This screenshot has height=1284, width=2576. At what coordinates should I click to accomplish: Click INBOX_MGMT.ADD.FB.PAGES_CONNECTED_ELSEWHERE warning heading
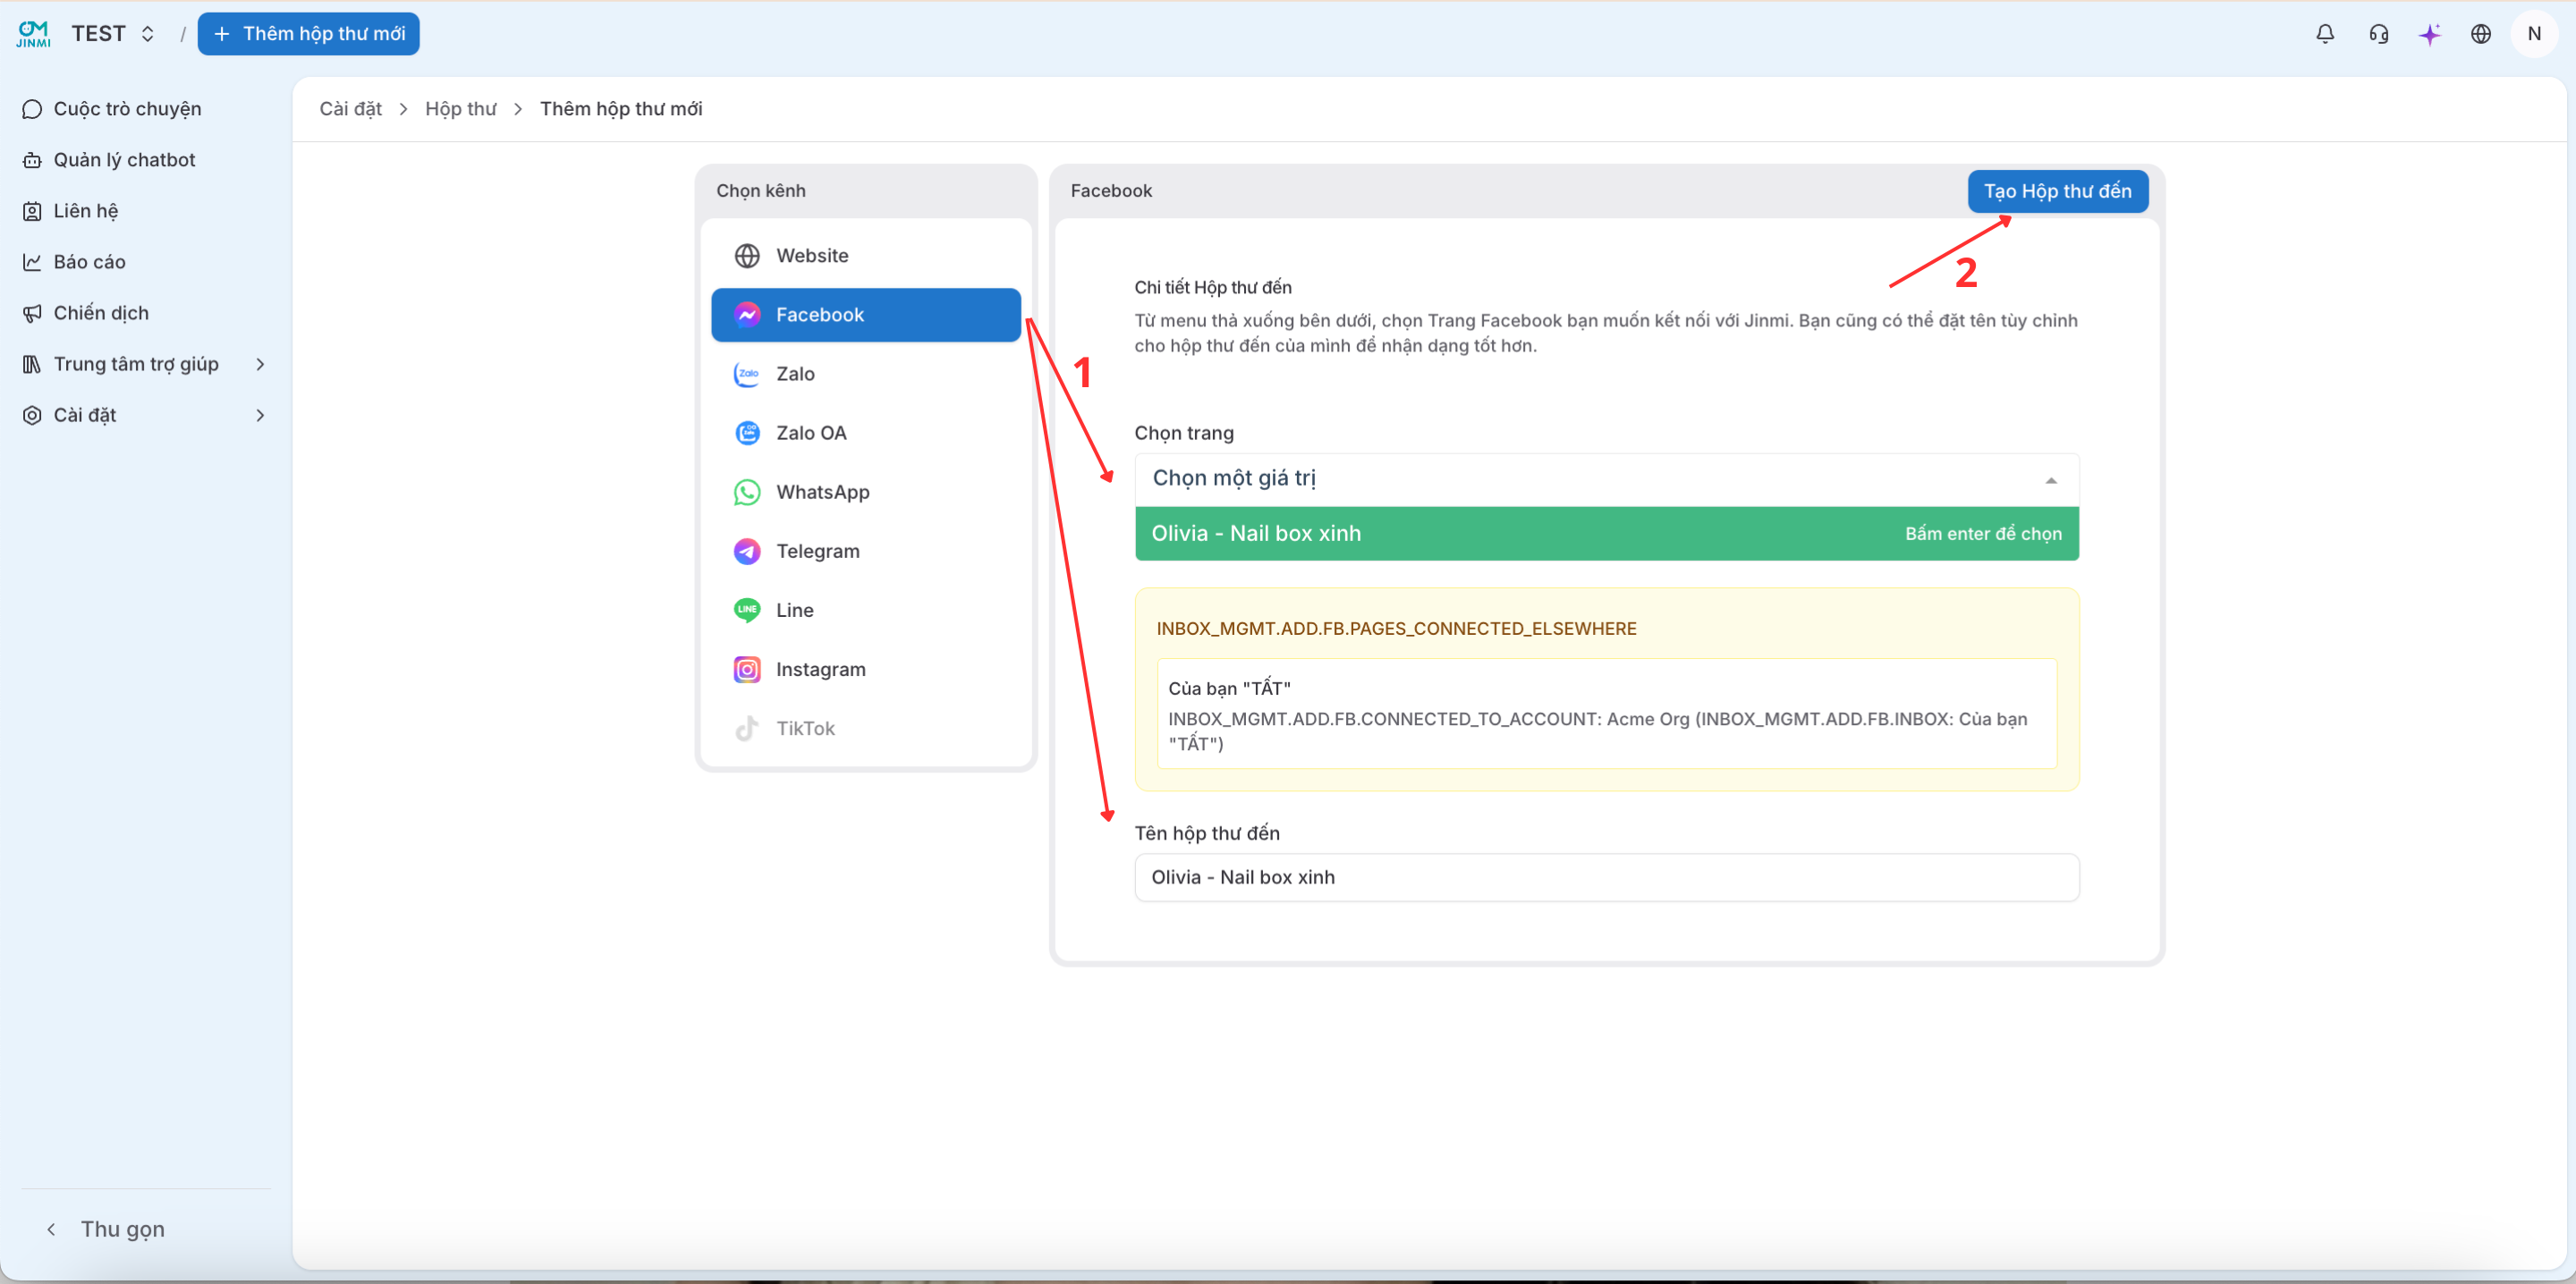point(1396,628)
